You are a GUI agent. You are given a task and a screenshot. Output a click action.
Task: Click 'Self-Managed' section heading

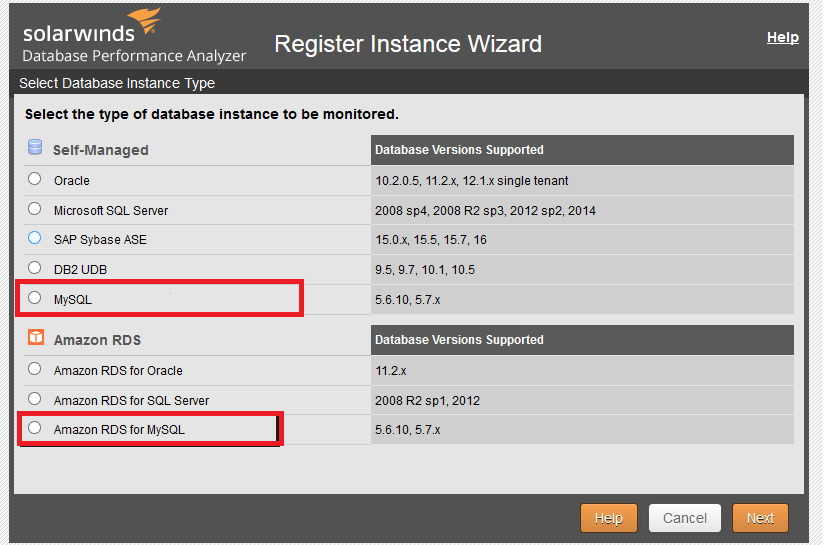point(100,150)
